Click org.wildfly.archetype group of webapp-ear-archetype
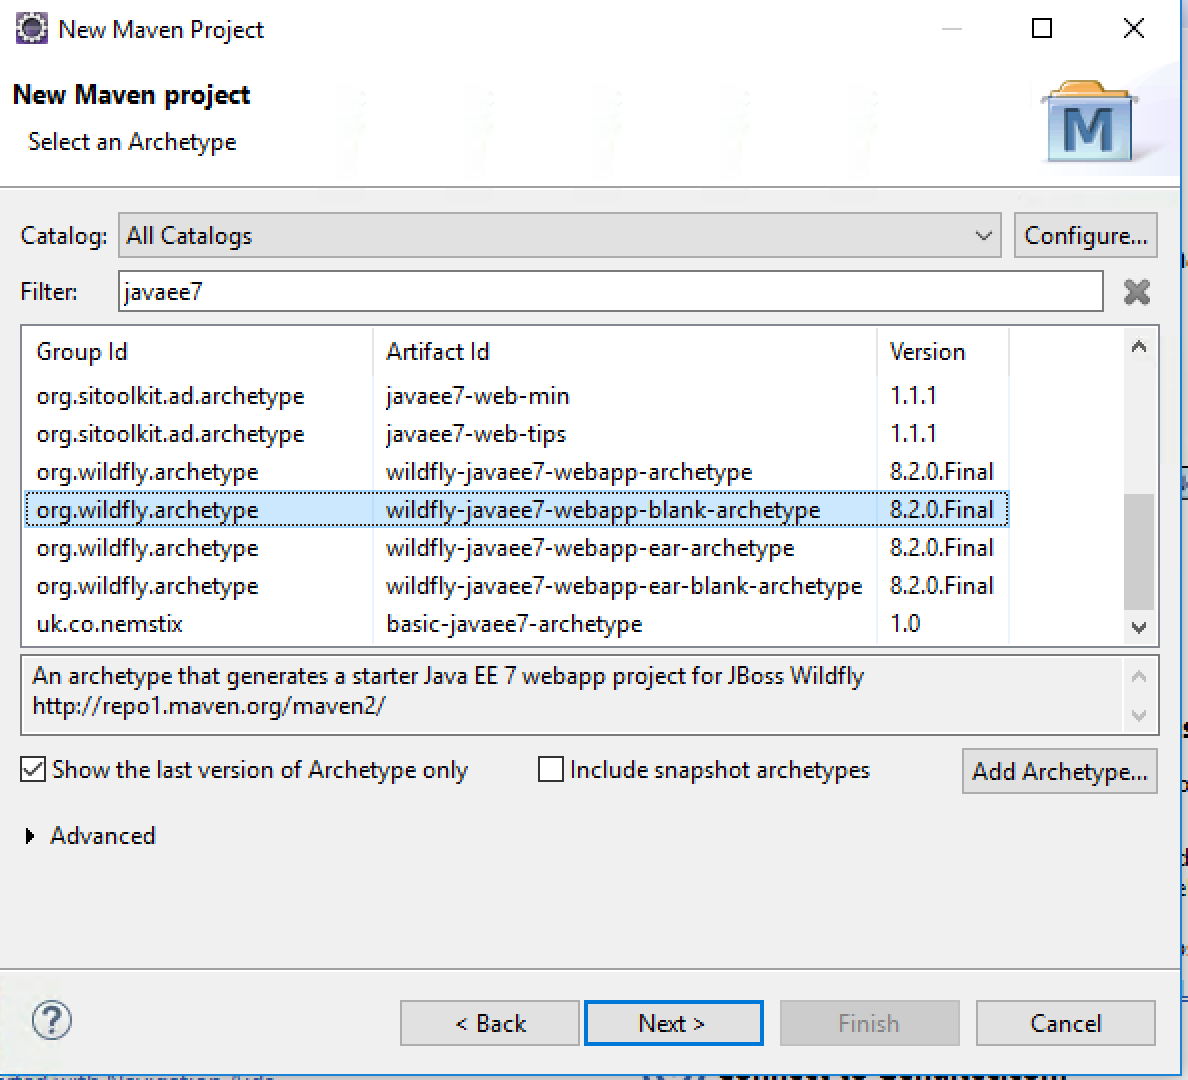This screenshot has width=1188, height=1080. [148, 548]
